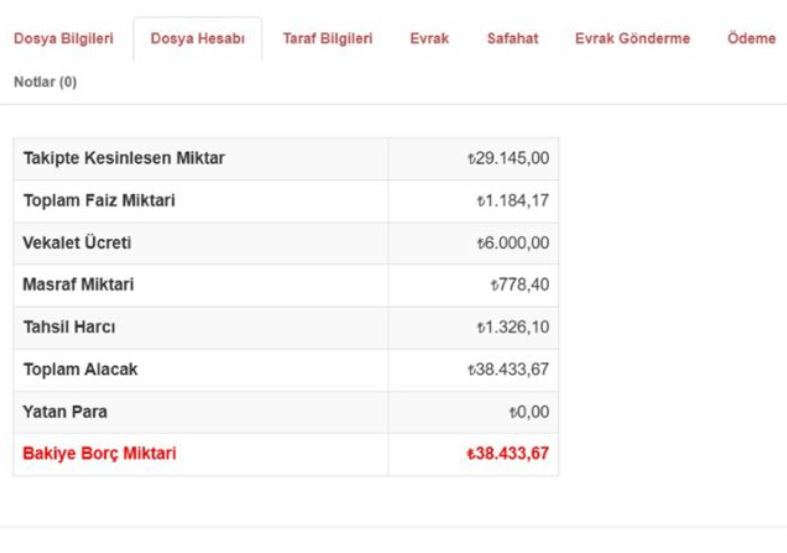Click the Toplam Faiz Miktarı row label

coord(99,201)
